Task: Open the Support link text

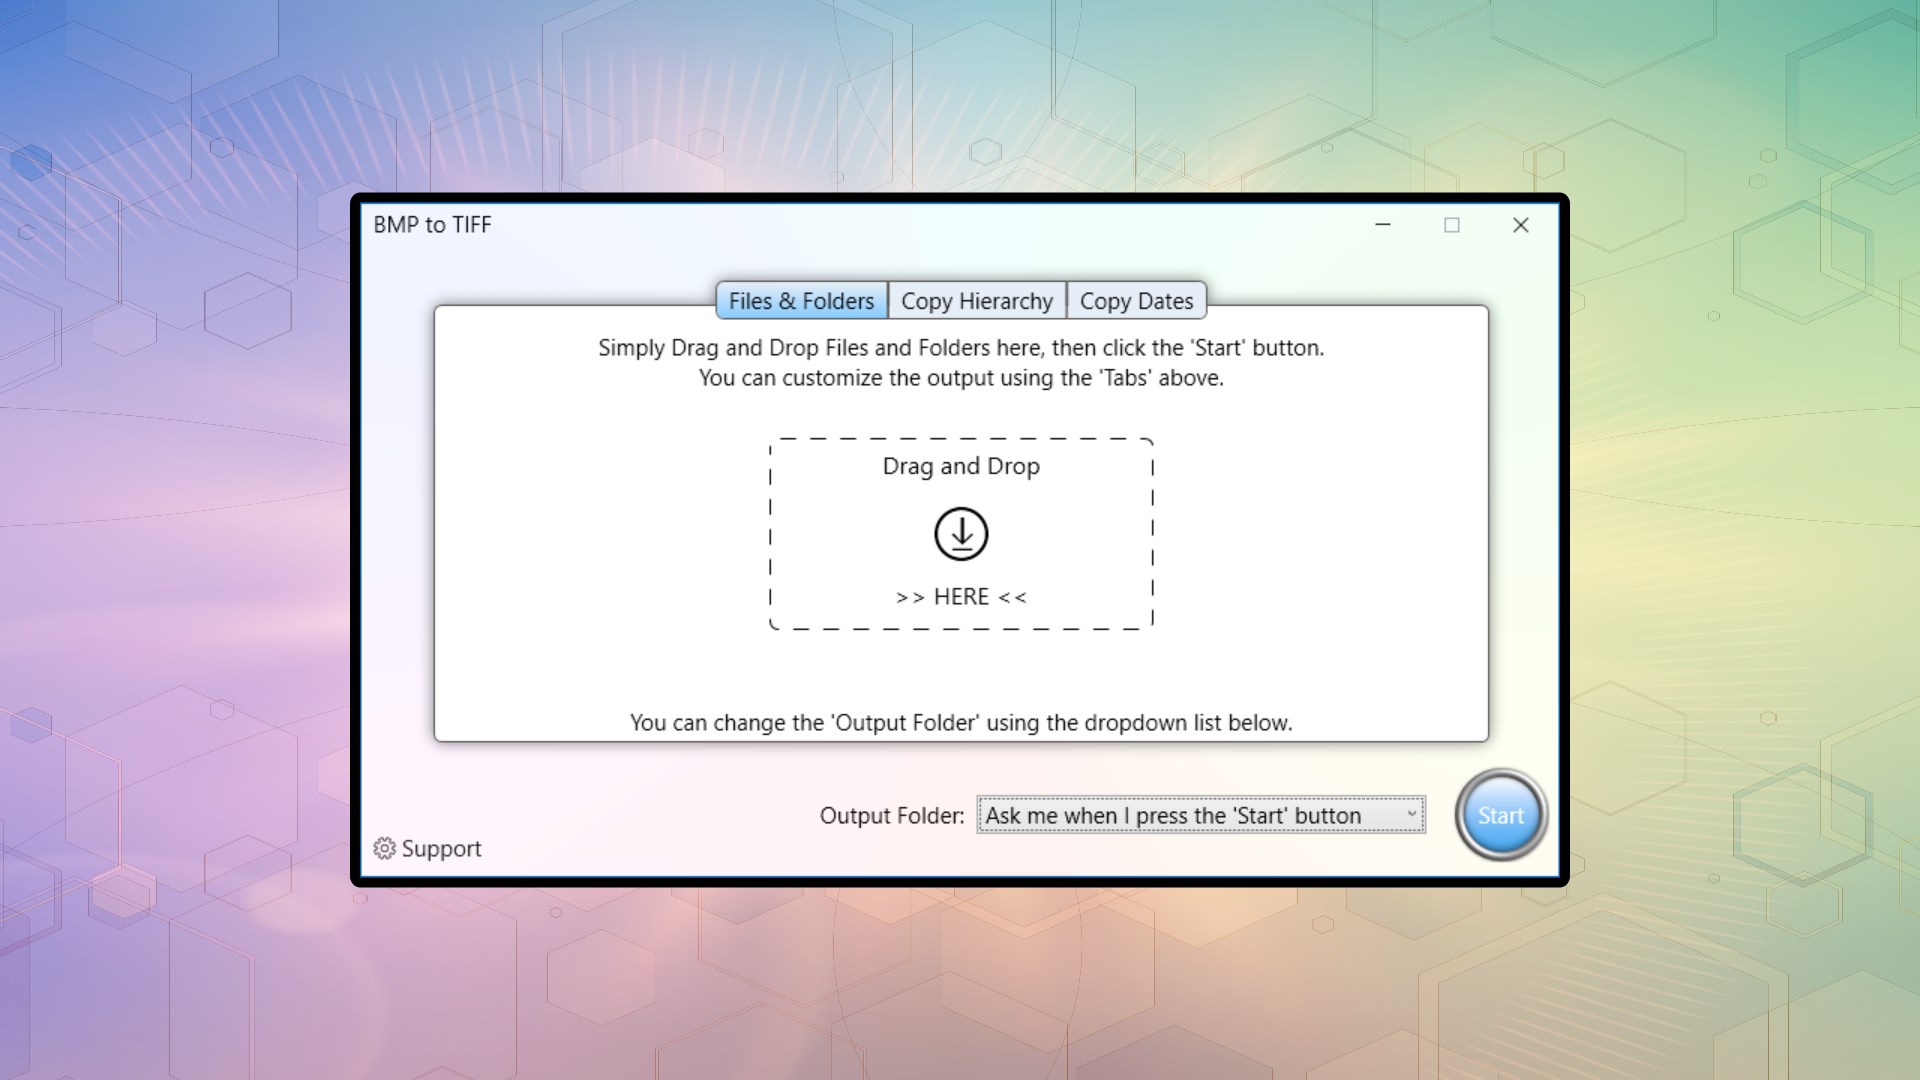Action: (x=441, y=848)
